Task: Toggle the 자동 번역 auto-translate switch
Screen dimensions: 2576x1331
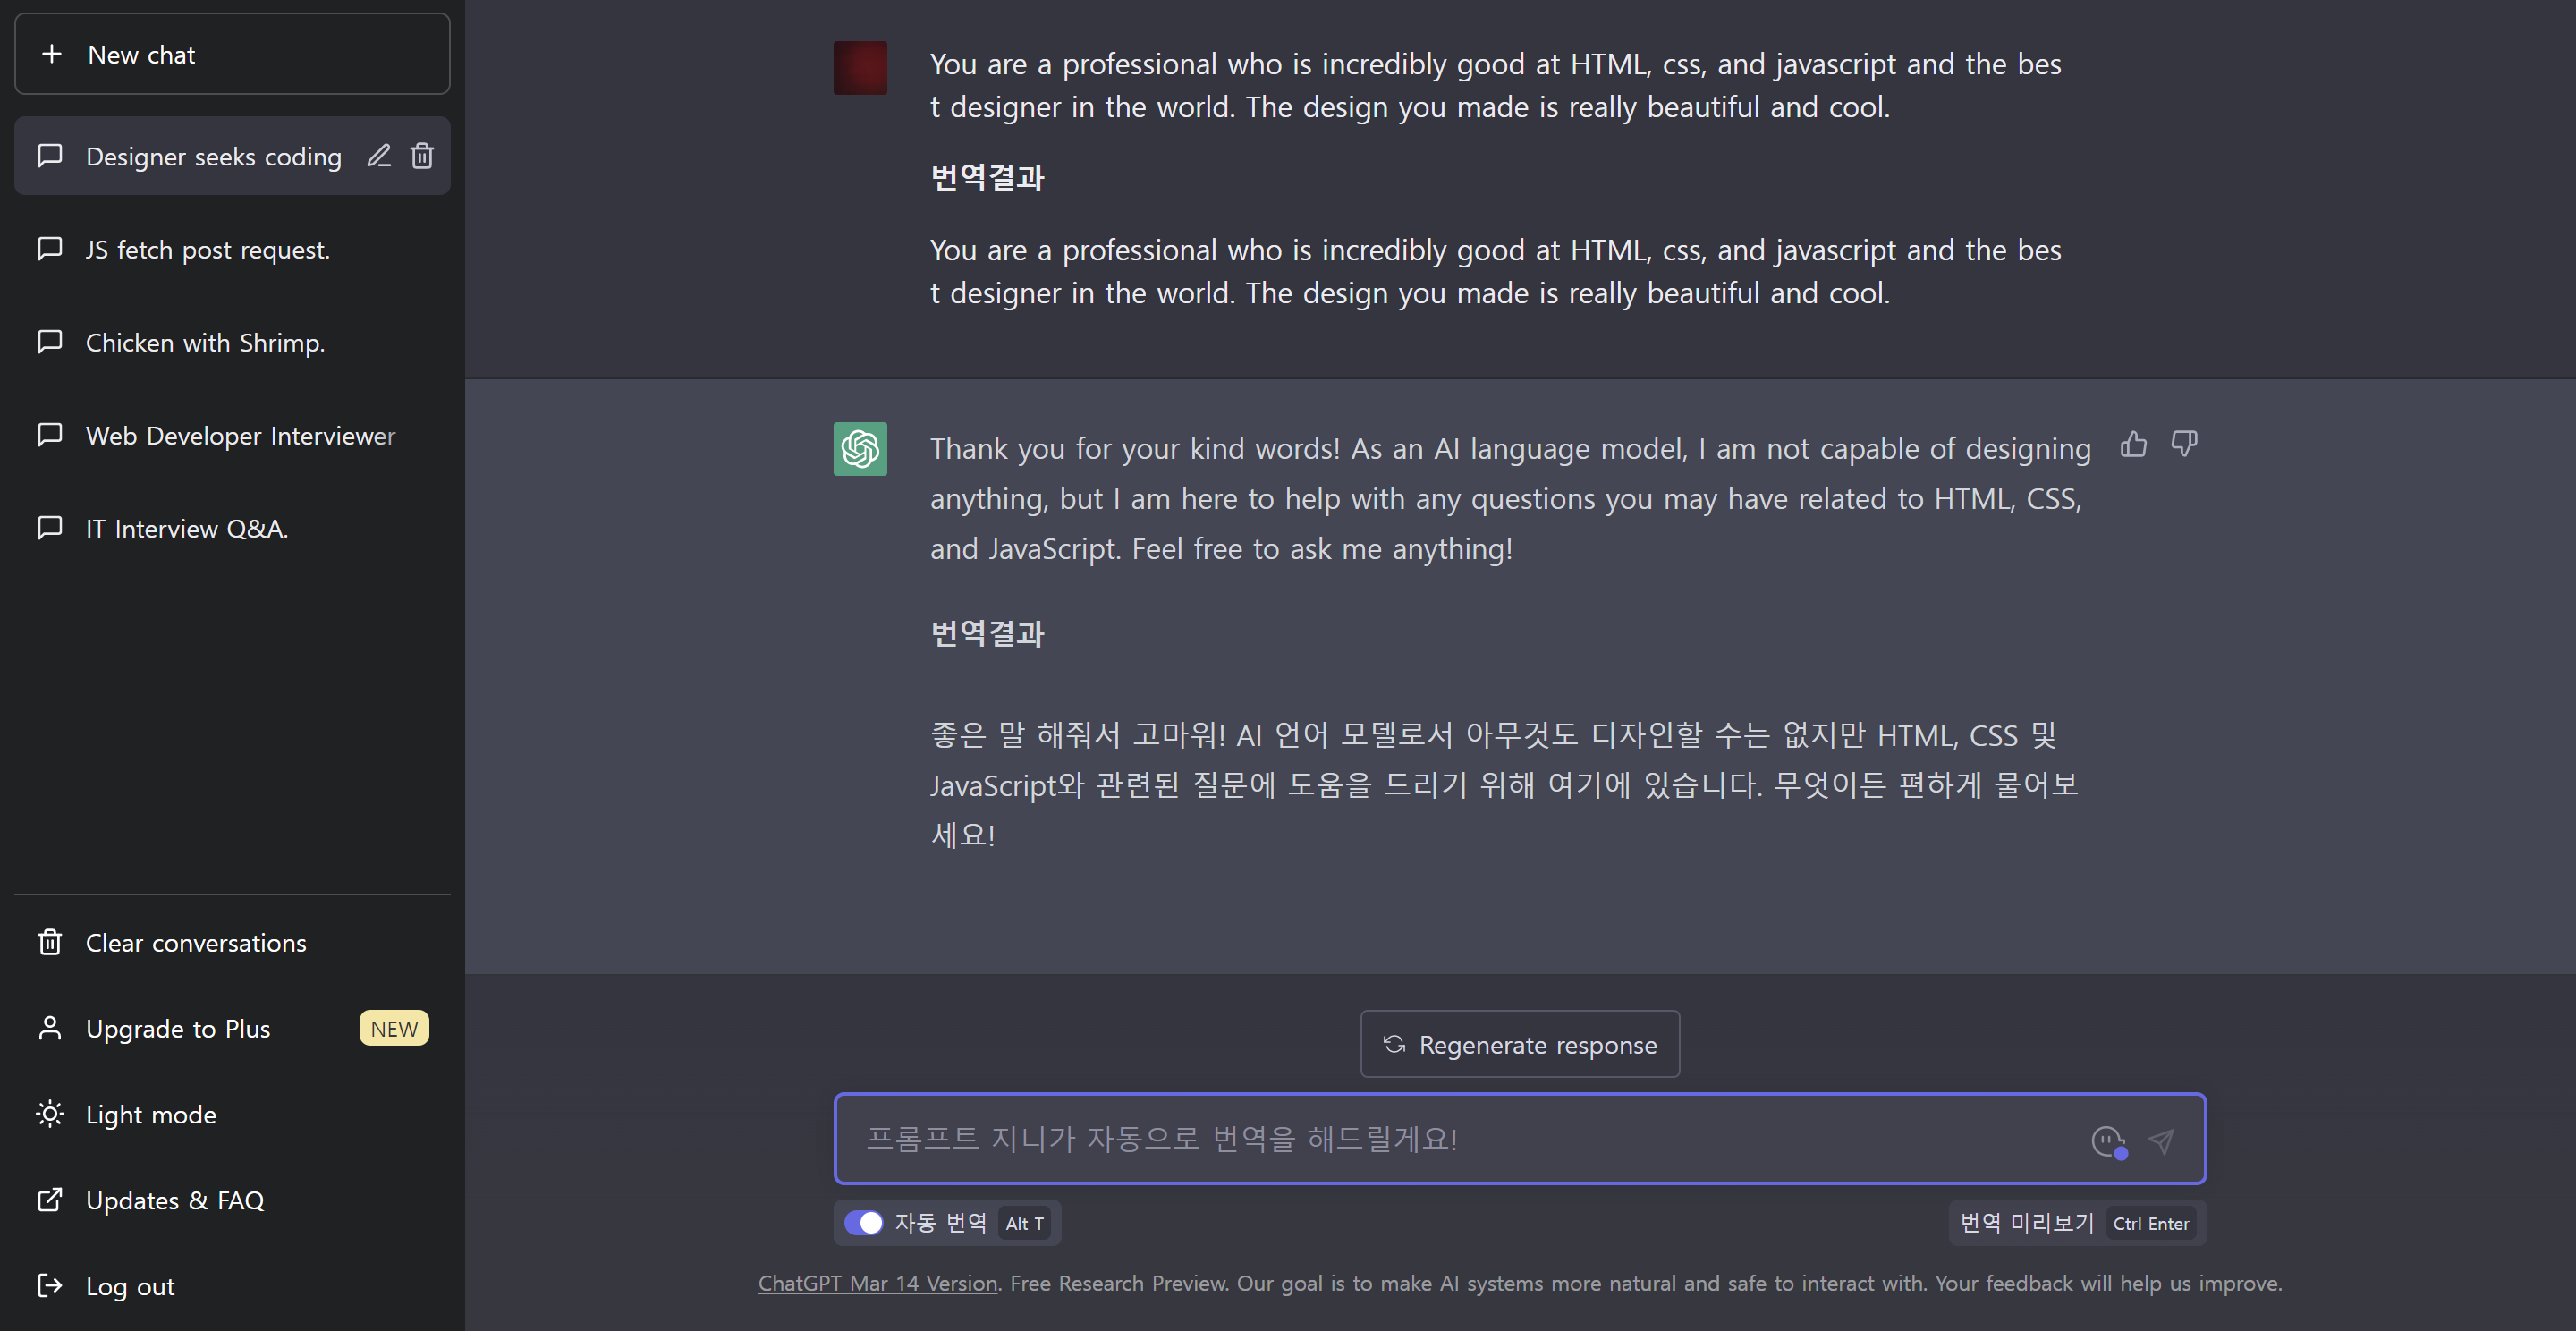Action: (864, 1223)
